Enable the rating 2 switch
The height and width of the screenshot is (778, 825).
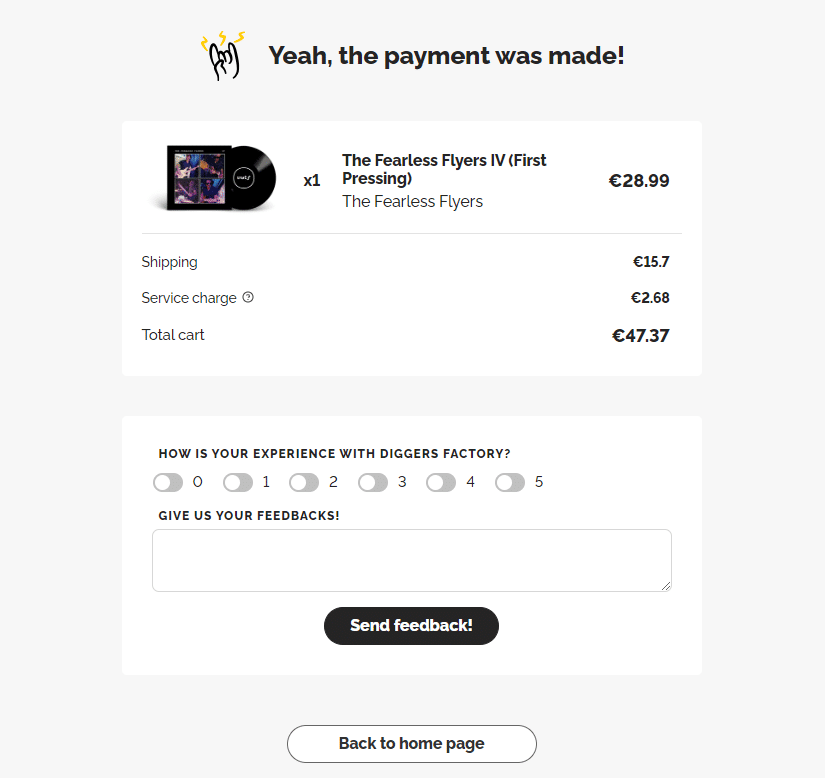[x=304, y=483]
